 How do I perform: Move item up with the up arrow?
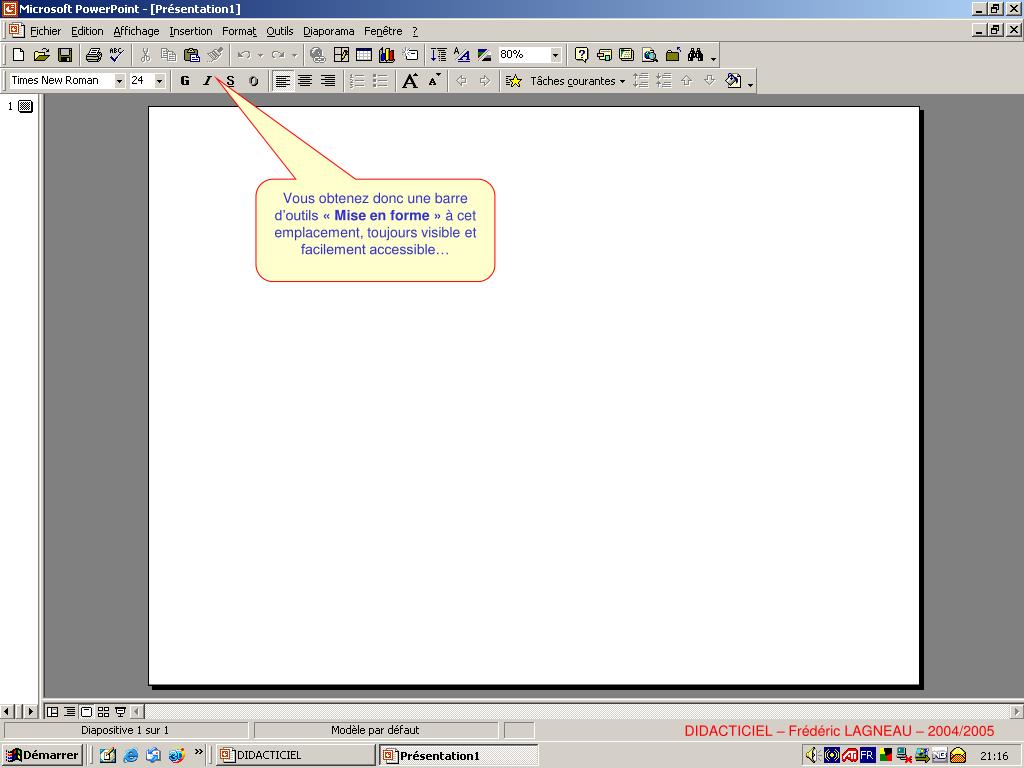pyautogui.click(x=686, y=81)
